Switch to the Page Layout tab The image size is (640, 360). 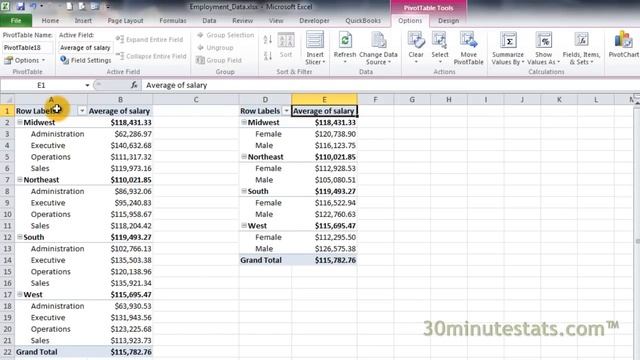(125, 20)
